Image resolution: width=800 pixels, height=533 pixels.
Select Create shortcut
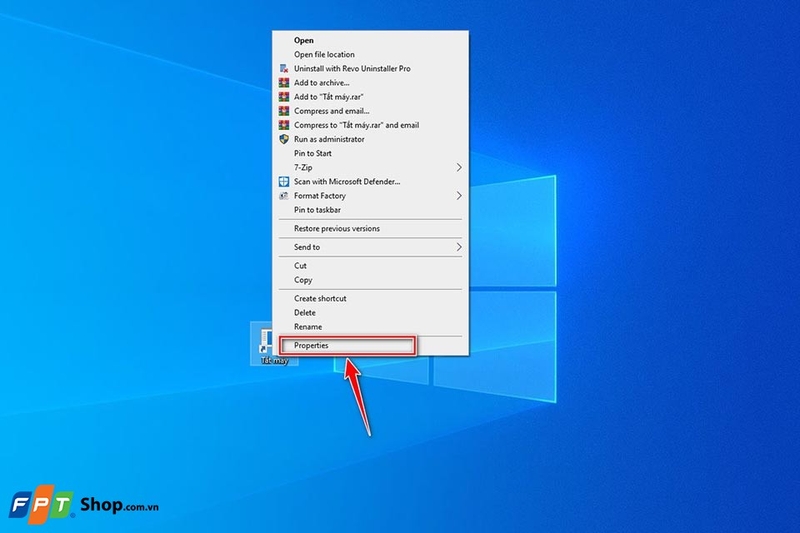coord(370,298)
